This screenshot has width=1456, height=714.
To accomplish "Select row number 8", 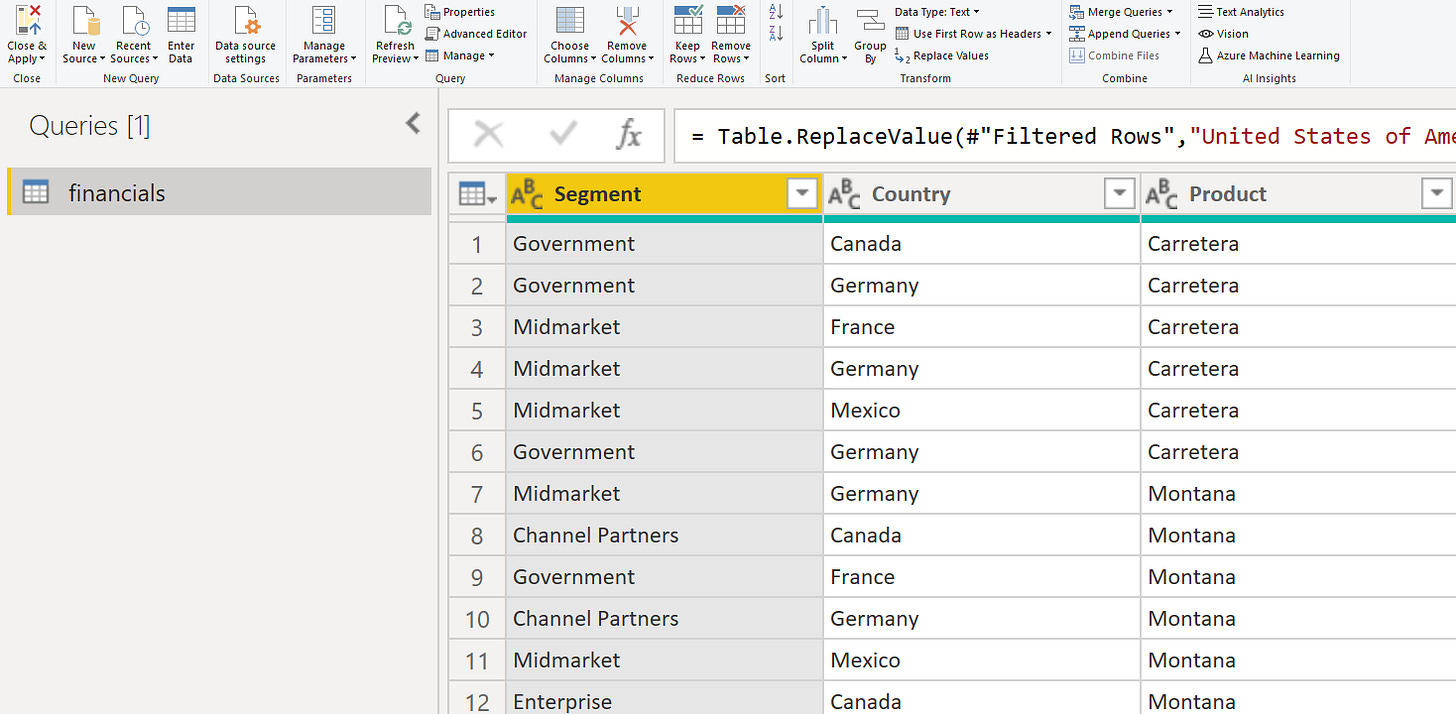I will pos(477,536).
